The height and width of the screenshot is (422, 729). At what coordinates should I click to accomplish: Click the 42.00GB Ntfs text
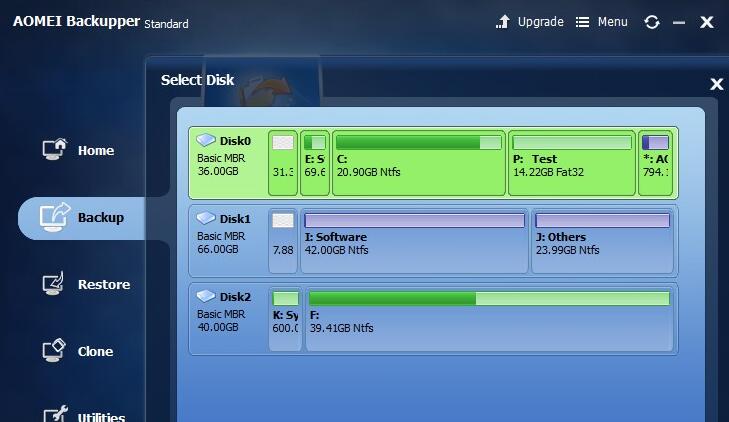coord(337,250)
